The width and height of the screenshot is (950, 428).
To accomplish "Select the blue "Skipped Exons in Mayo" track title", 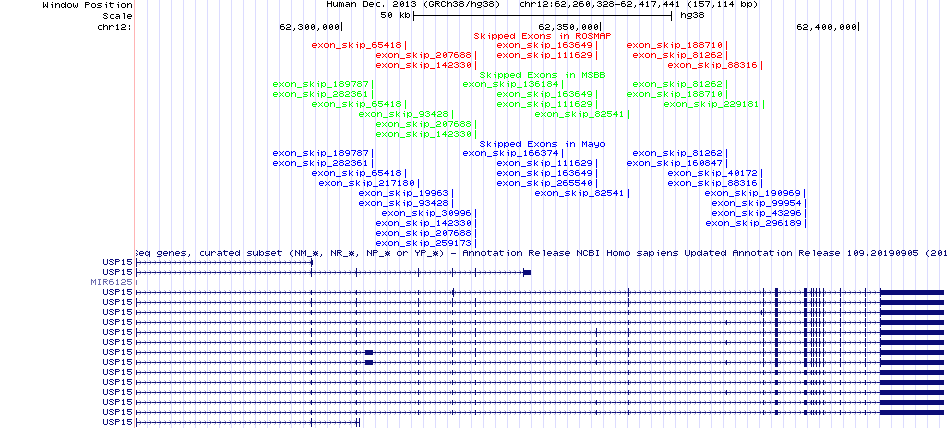I will tap(542, 143).
